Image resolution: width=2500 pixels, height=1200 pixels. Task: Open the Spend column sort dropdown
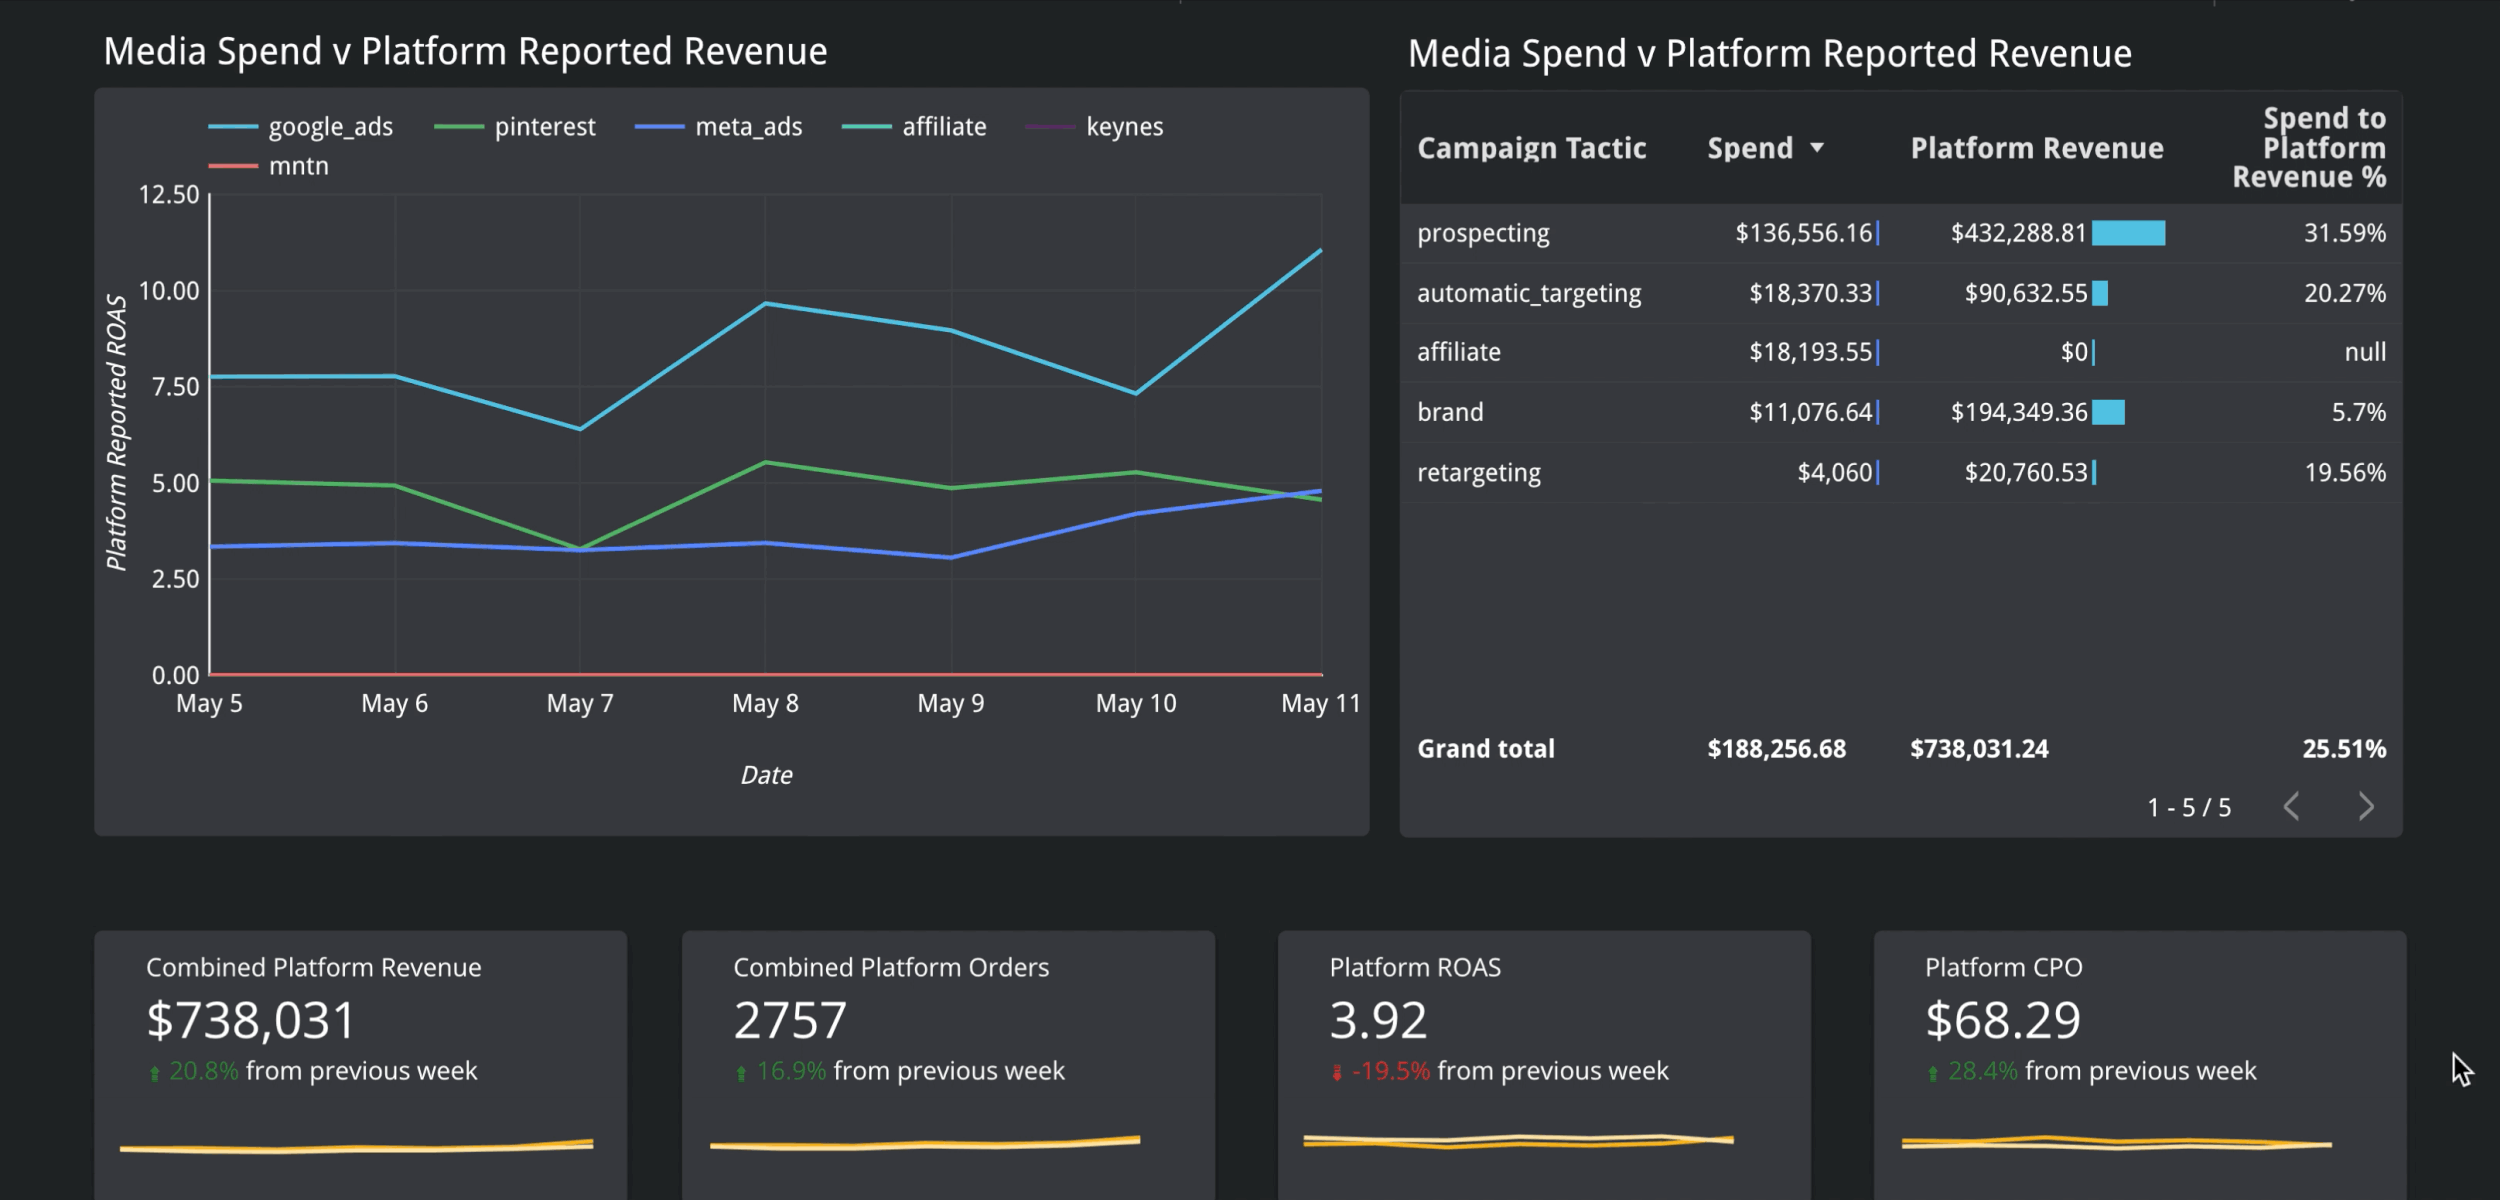(1818, 147)
